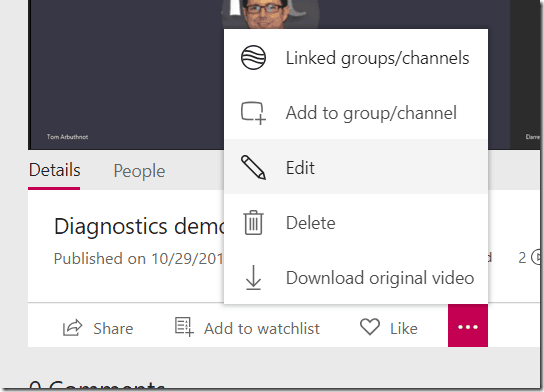Click the views play count icon

tap(537, 257)
